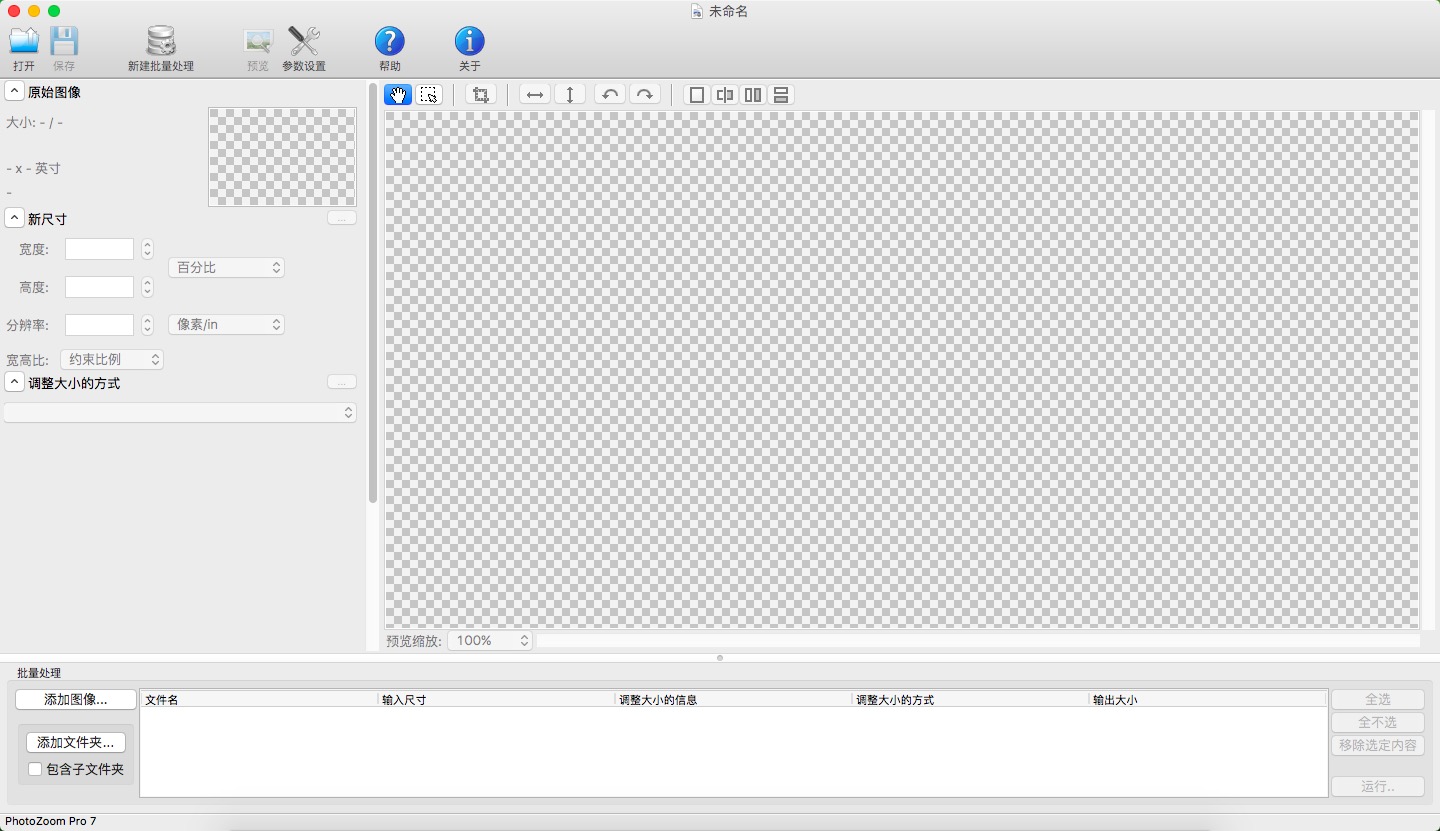This screenshot has height=831, width=1440.
Task: Click the blue Help question icon
Action: 389,42
